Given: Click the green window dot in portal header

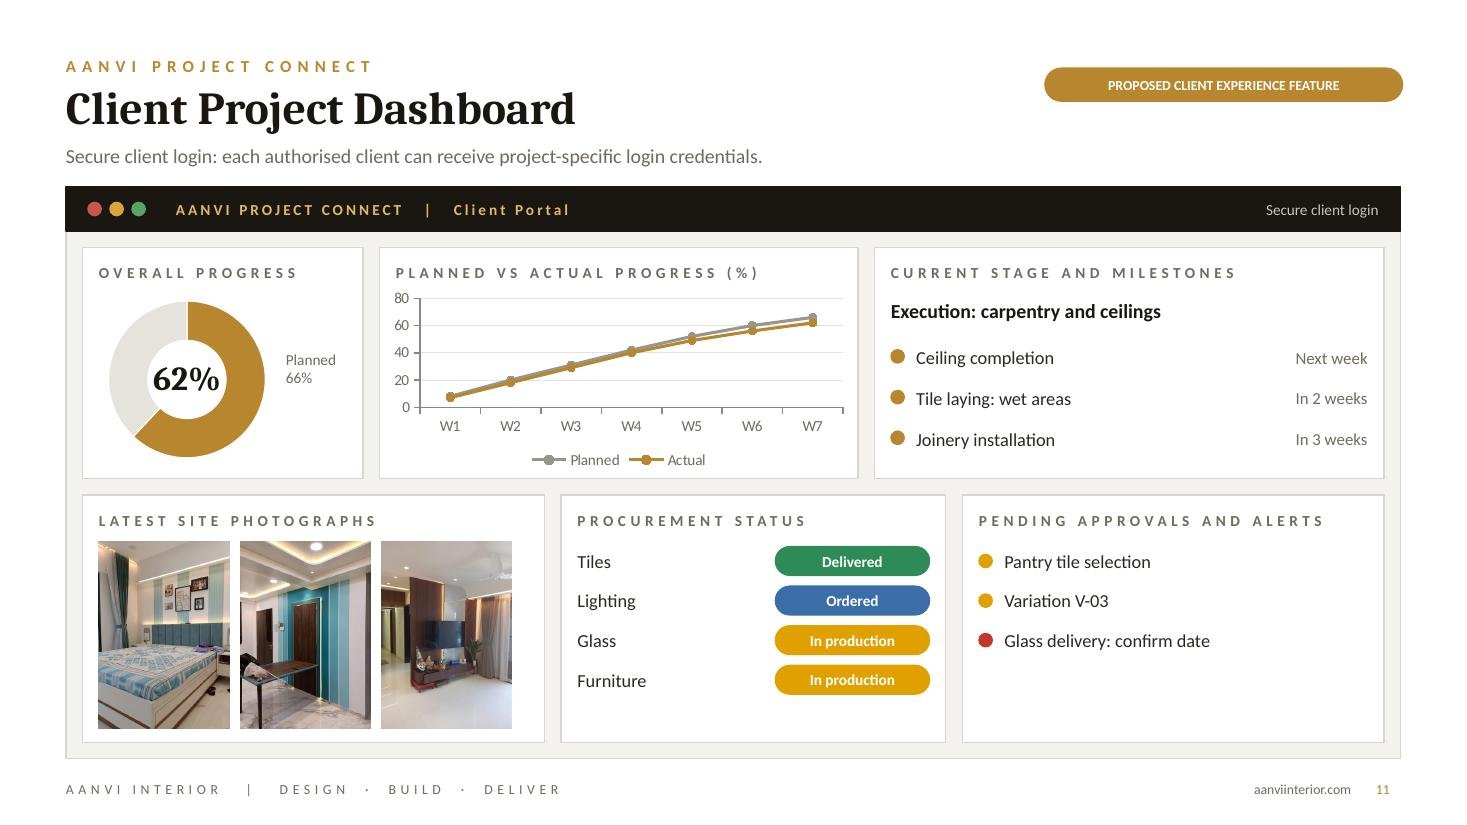Looking at the screenshot, I should tap(139, 209).
